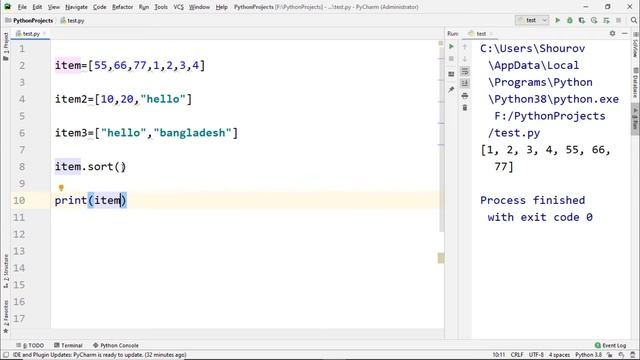This screenshot has height=360, width=640.
Task: Click the Stop button in main toolbar
Action: (618, 20)
